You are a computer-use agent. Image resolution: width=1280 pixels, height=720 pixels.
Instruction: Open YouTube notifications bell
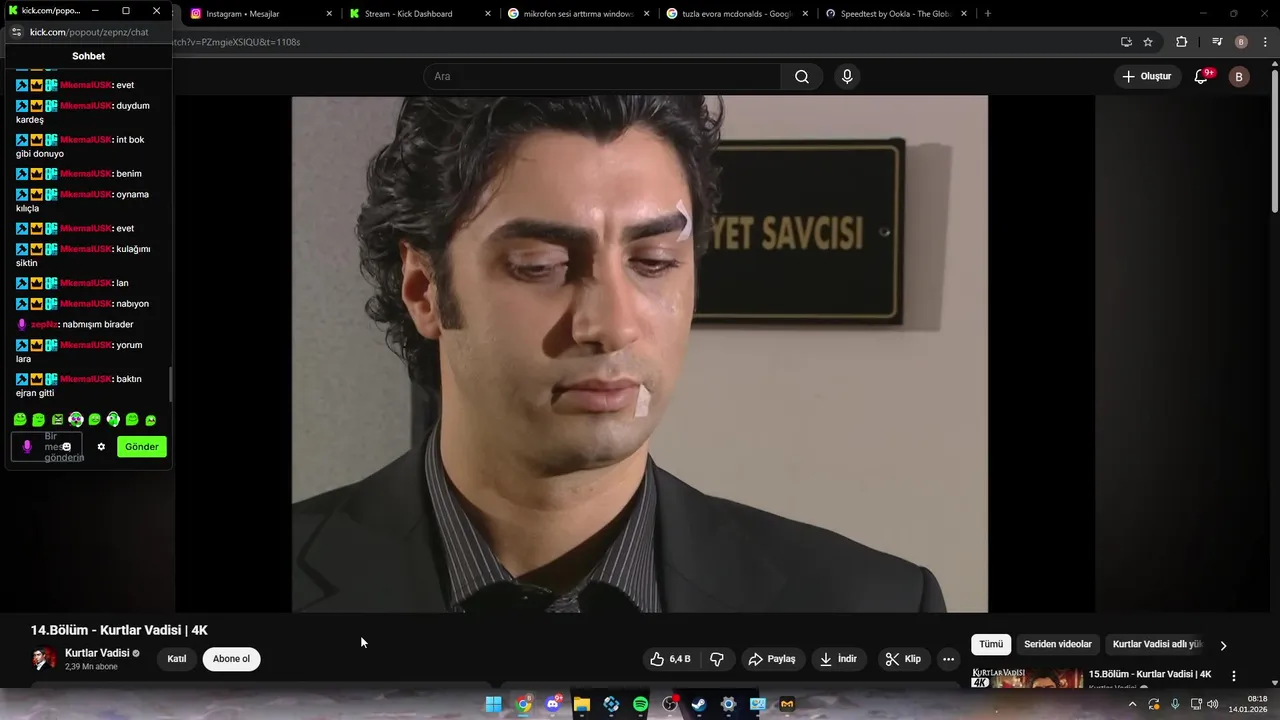[x=1202, y=76]
